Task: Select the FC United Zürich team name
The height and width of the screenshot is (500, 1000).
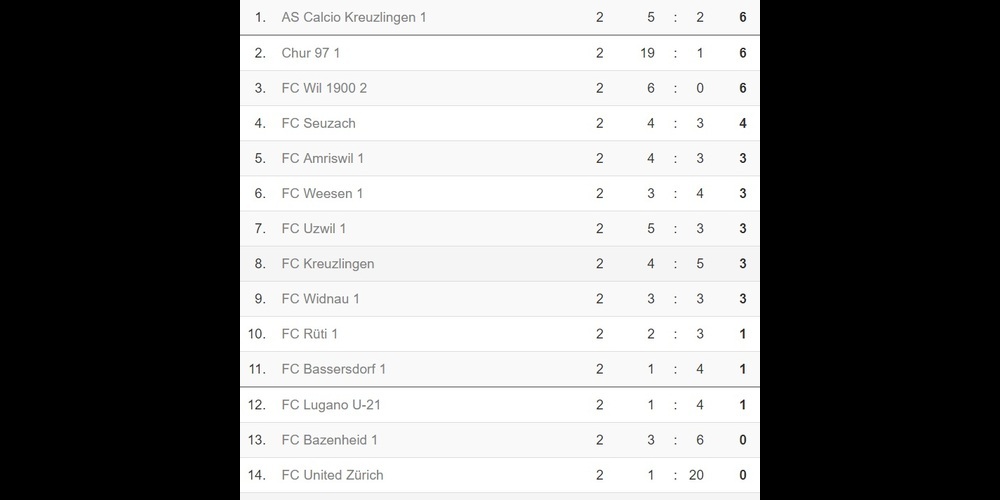Action: 332,474
